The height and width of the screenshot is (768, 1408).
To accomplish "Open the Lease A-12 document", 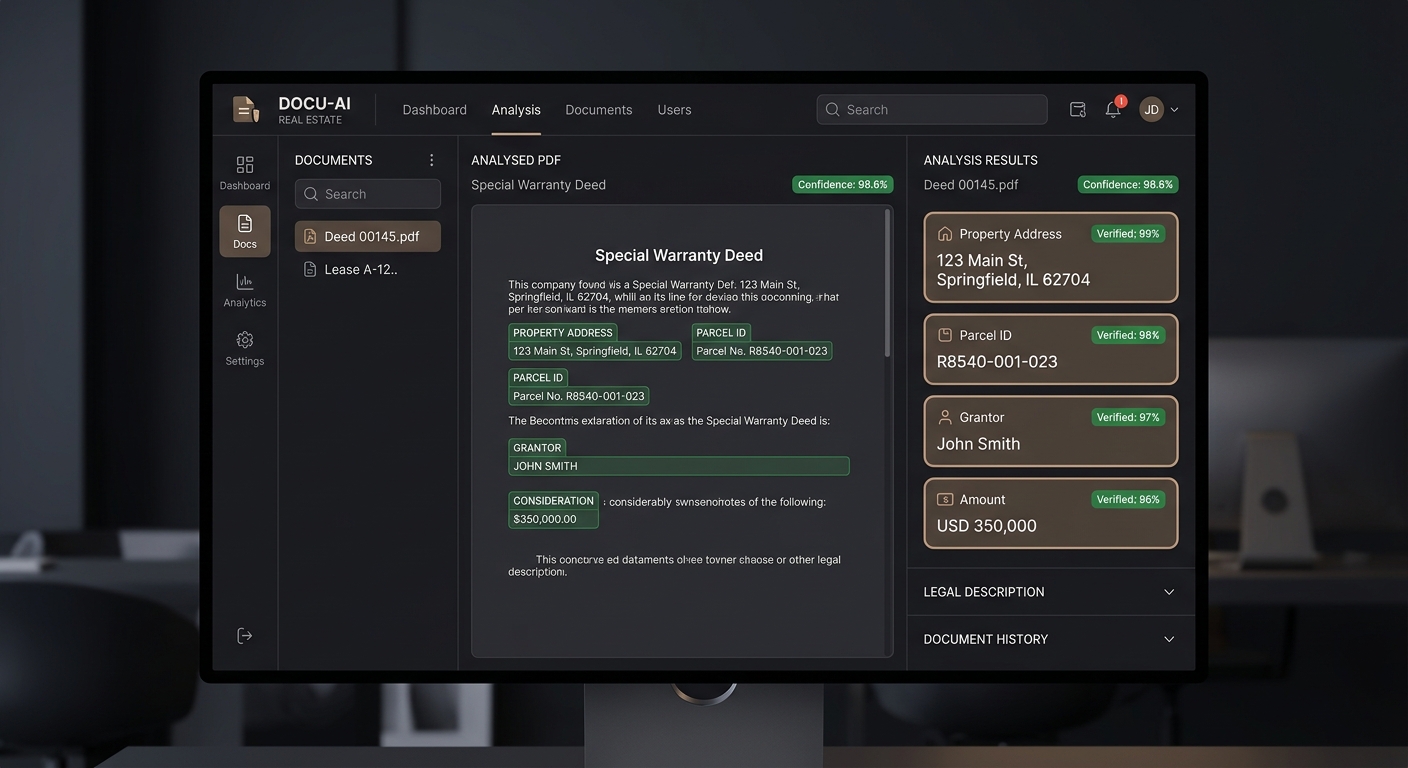I will (x=360, y=269).
